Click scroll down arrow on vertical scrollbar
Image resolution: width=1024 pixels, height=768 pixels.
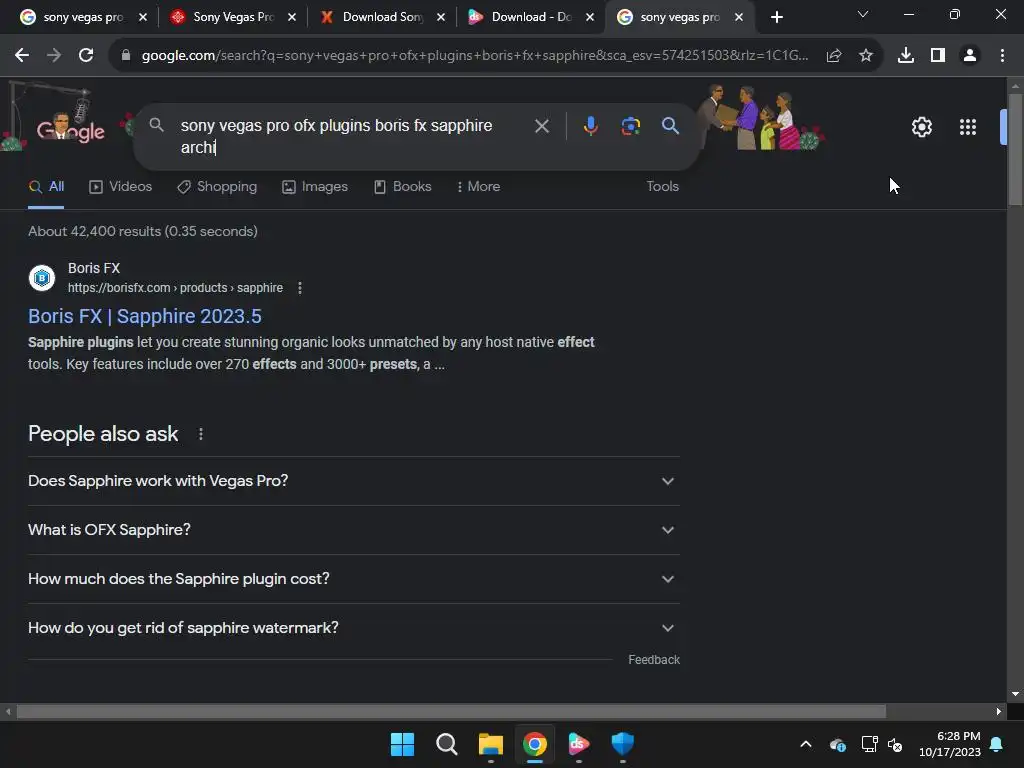(1015, 694)
